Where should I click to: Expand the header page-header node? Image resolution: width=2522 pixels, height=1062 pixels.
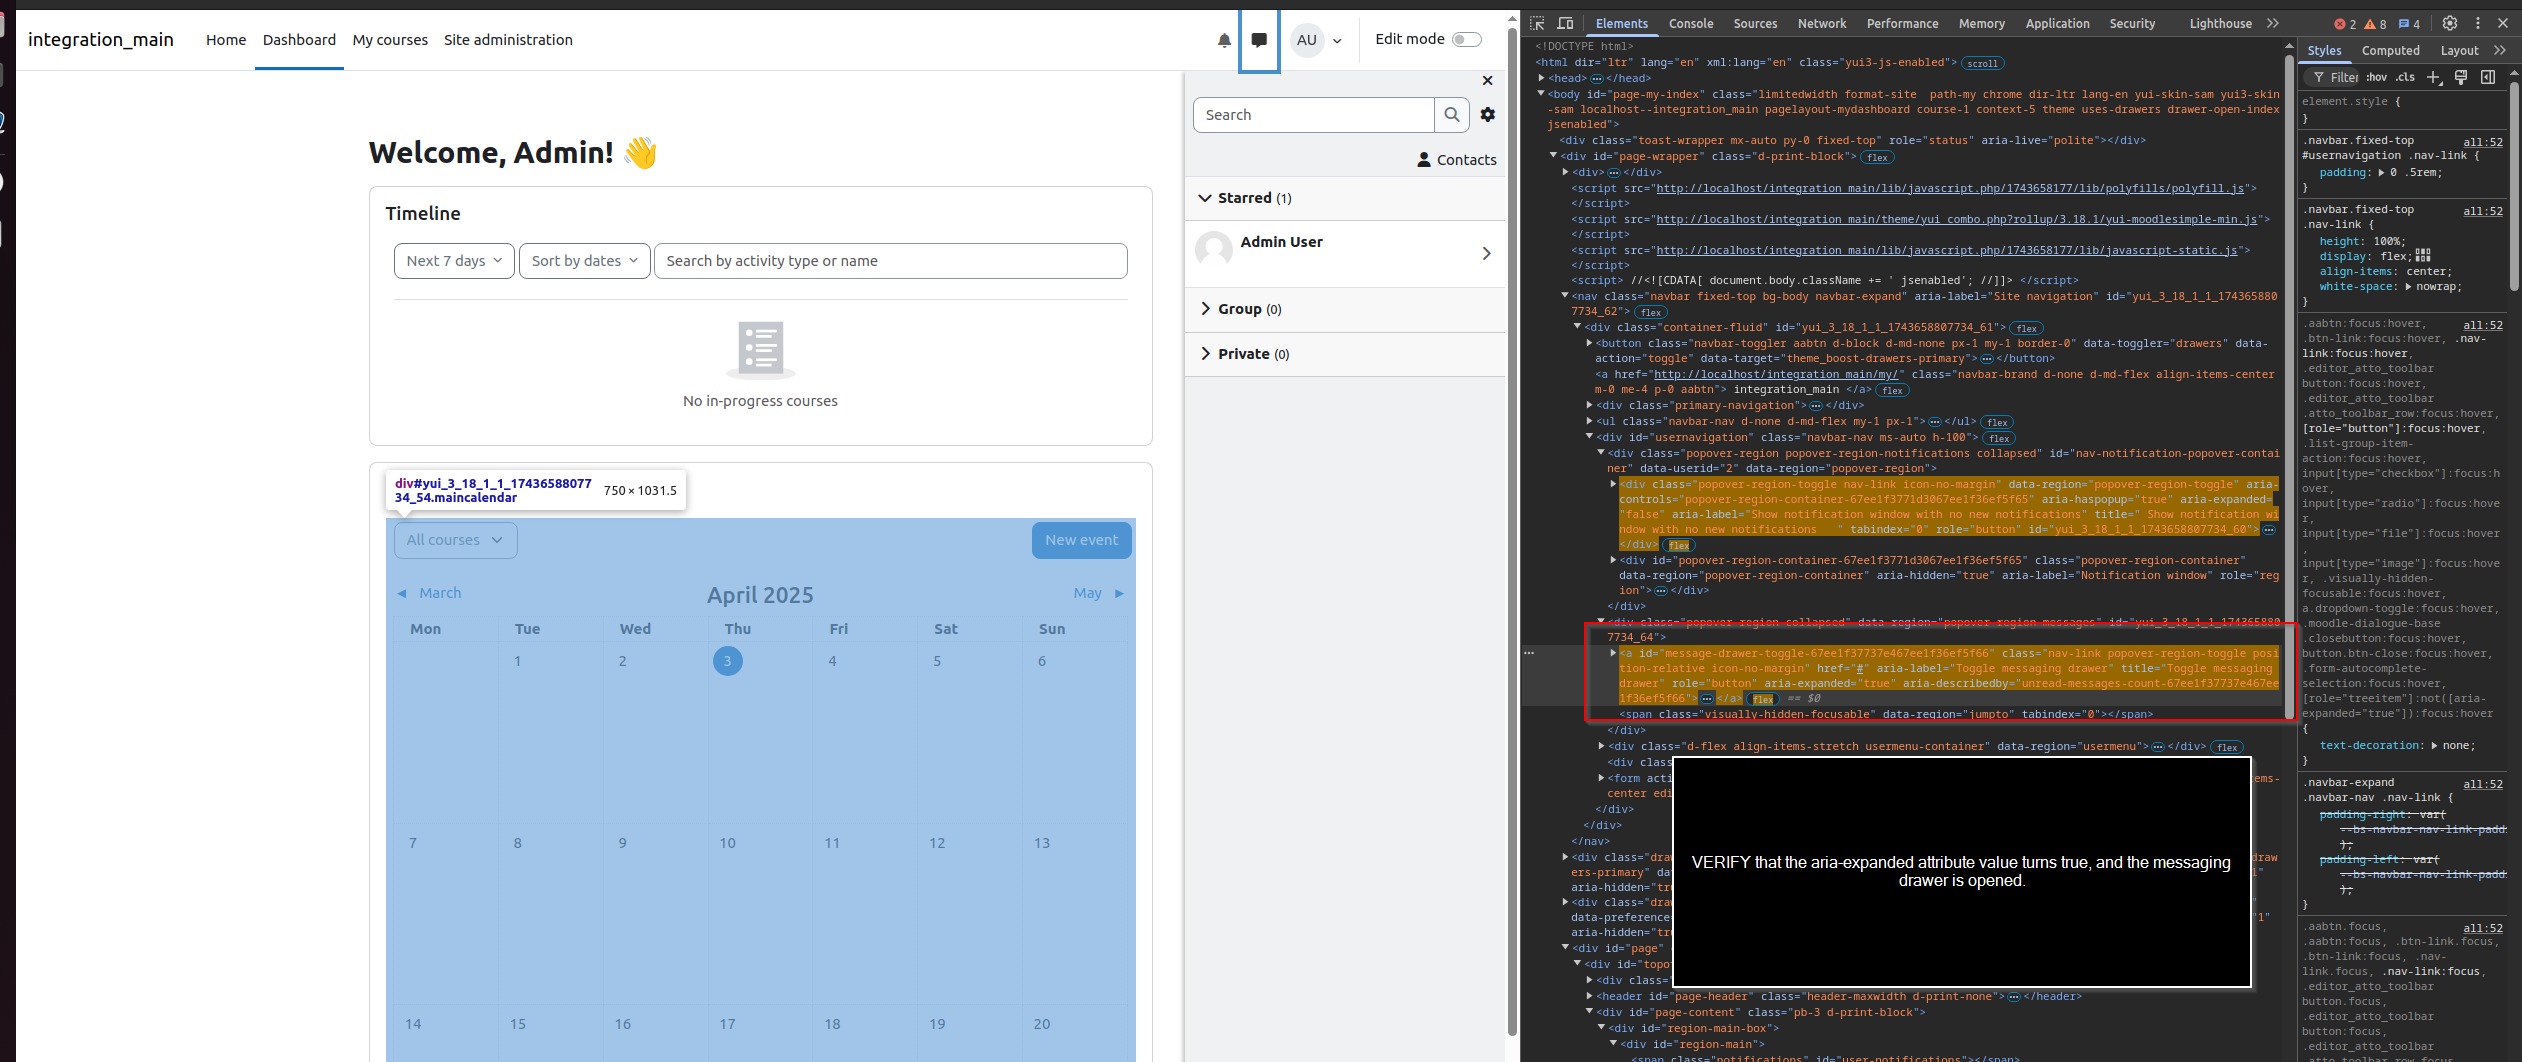(x=1590, y=996)
